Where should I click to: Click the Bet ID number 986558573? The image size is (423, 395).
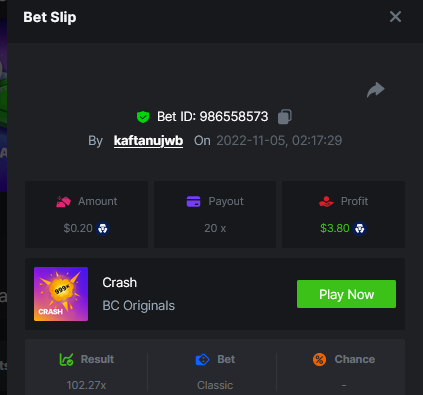234,117
